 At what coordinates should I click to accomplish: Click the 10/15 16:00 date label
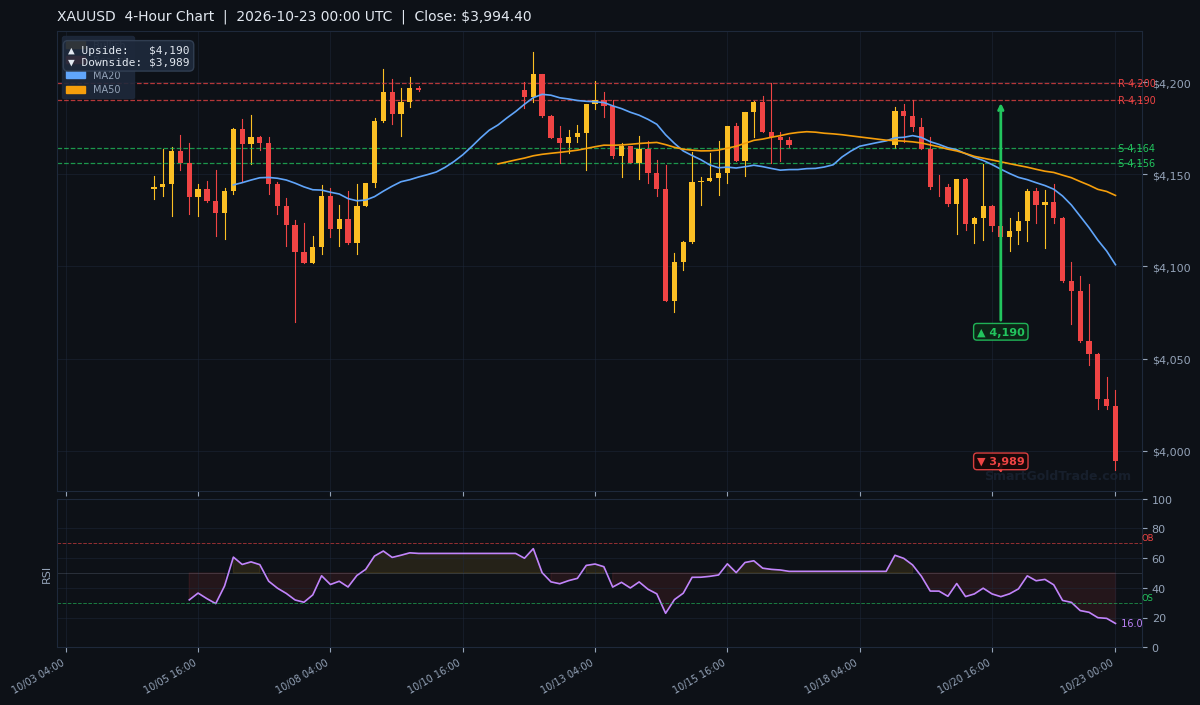(x=700, y=676)
